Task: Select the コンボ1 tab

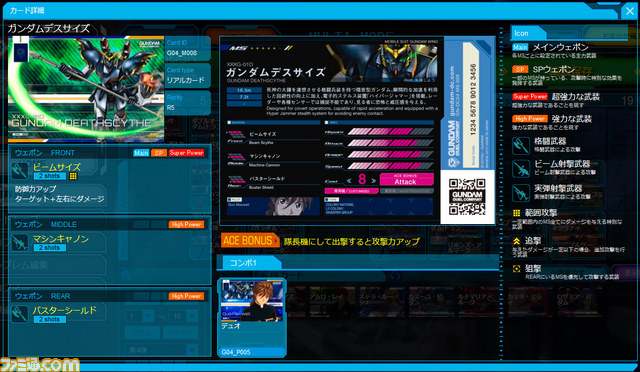Action: coord(249,263)
